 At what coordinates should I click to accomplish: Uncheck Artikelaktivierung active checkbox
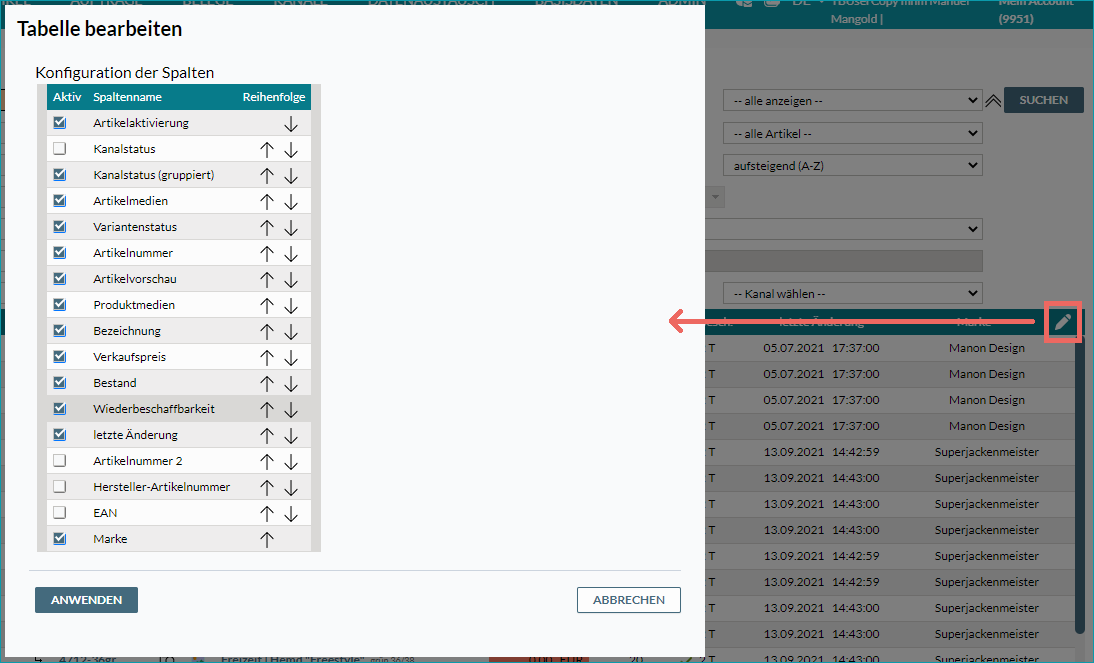pos(60,123)
